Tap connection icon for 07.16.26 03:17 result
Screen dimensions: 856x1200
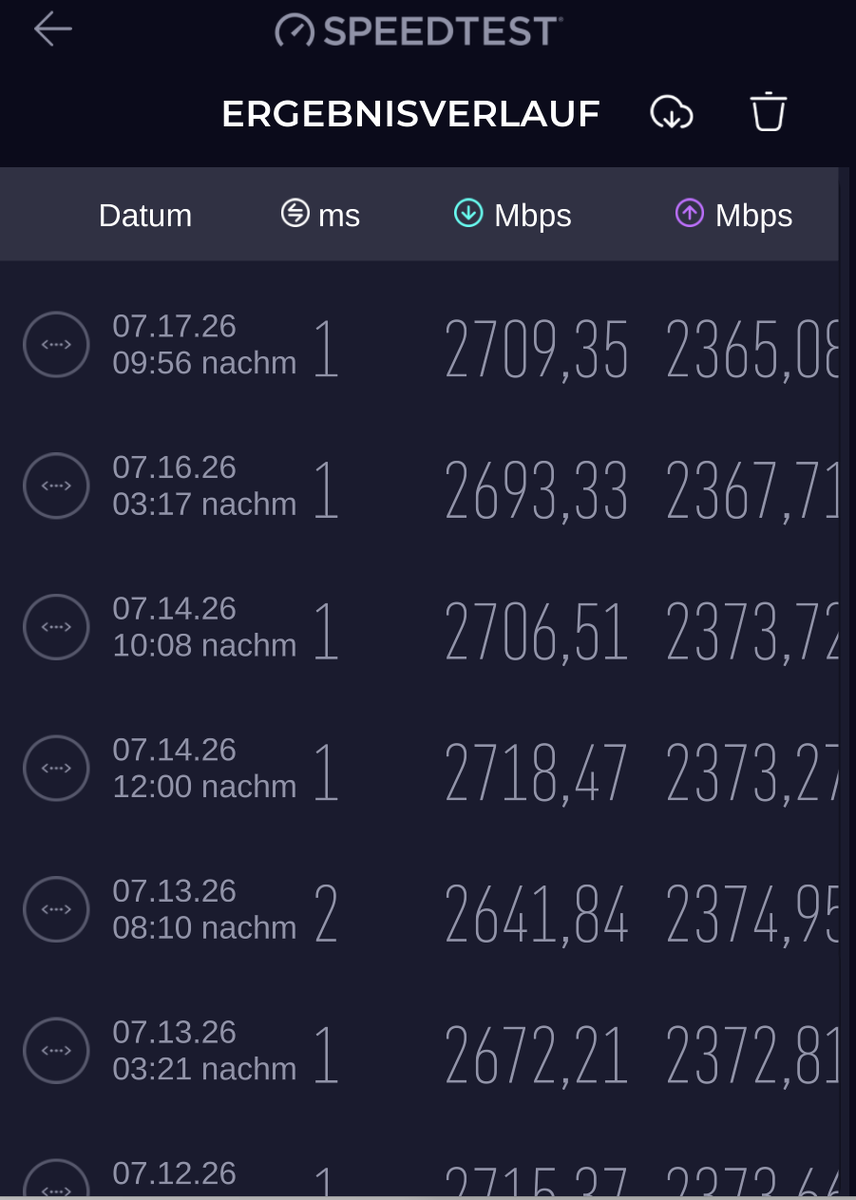[56, 486]
